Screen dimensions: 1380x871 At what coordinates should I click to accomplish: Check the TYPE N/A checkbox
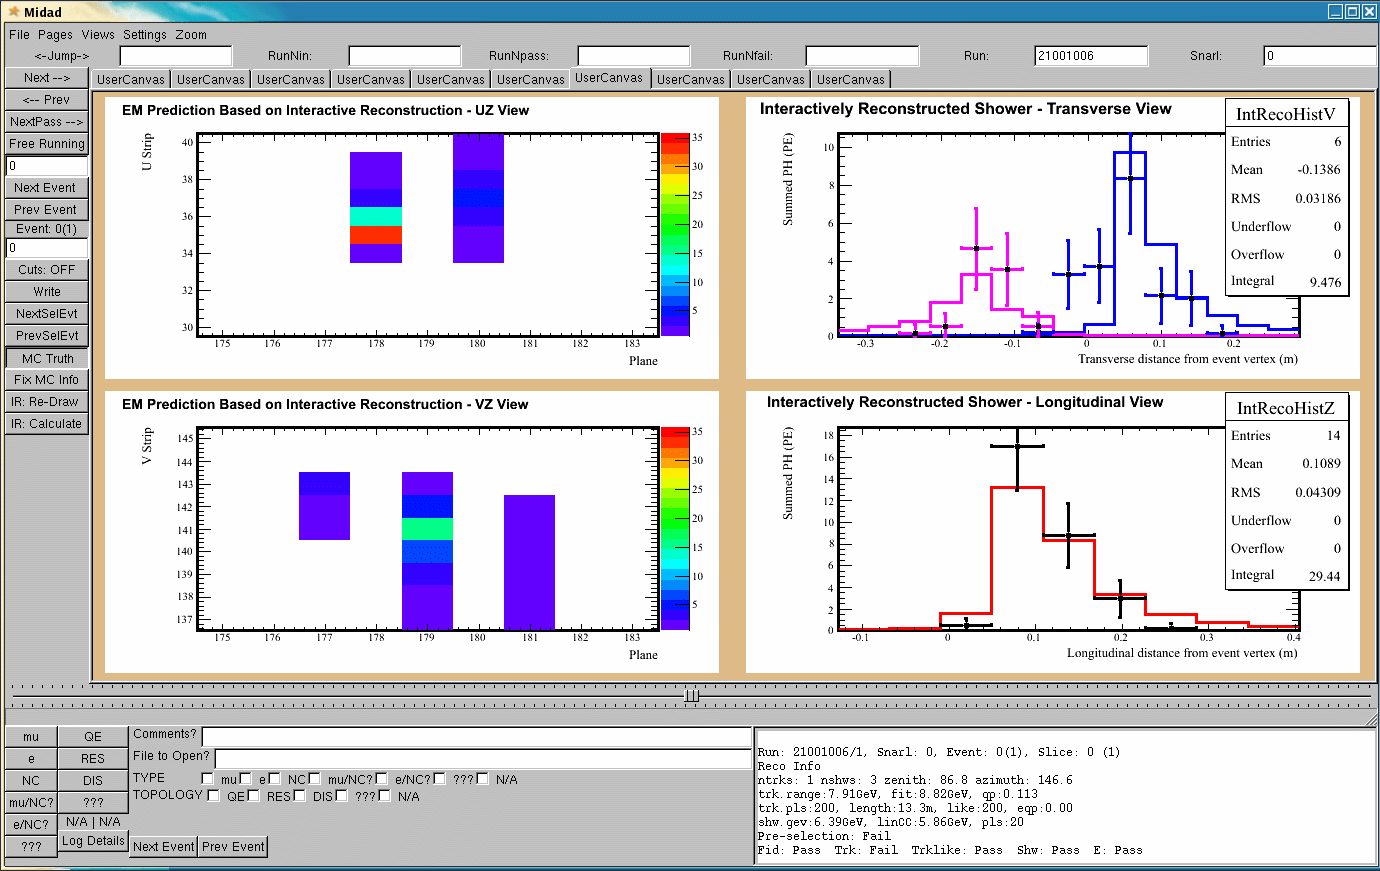(483, 779)
